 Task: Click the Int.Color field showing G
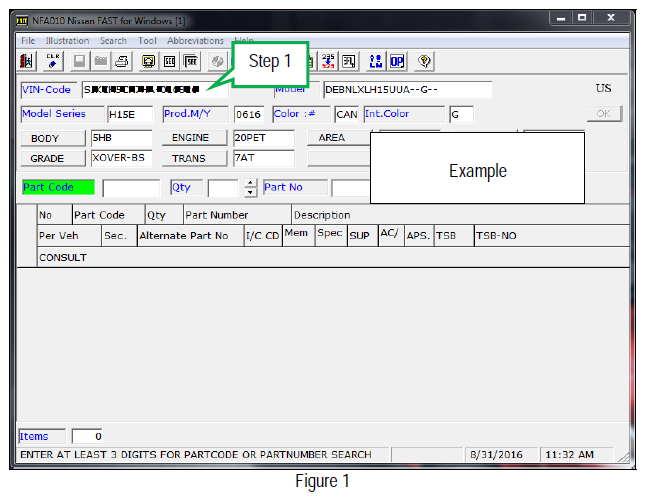point(461,114)
